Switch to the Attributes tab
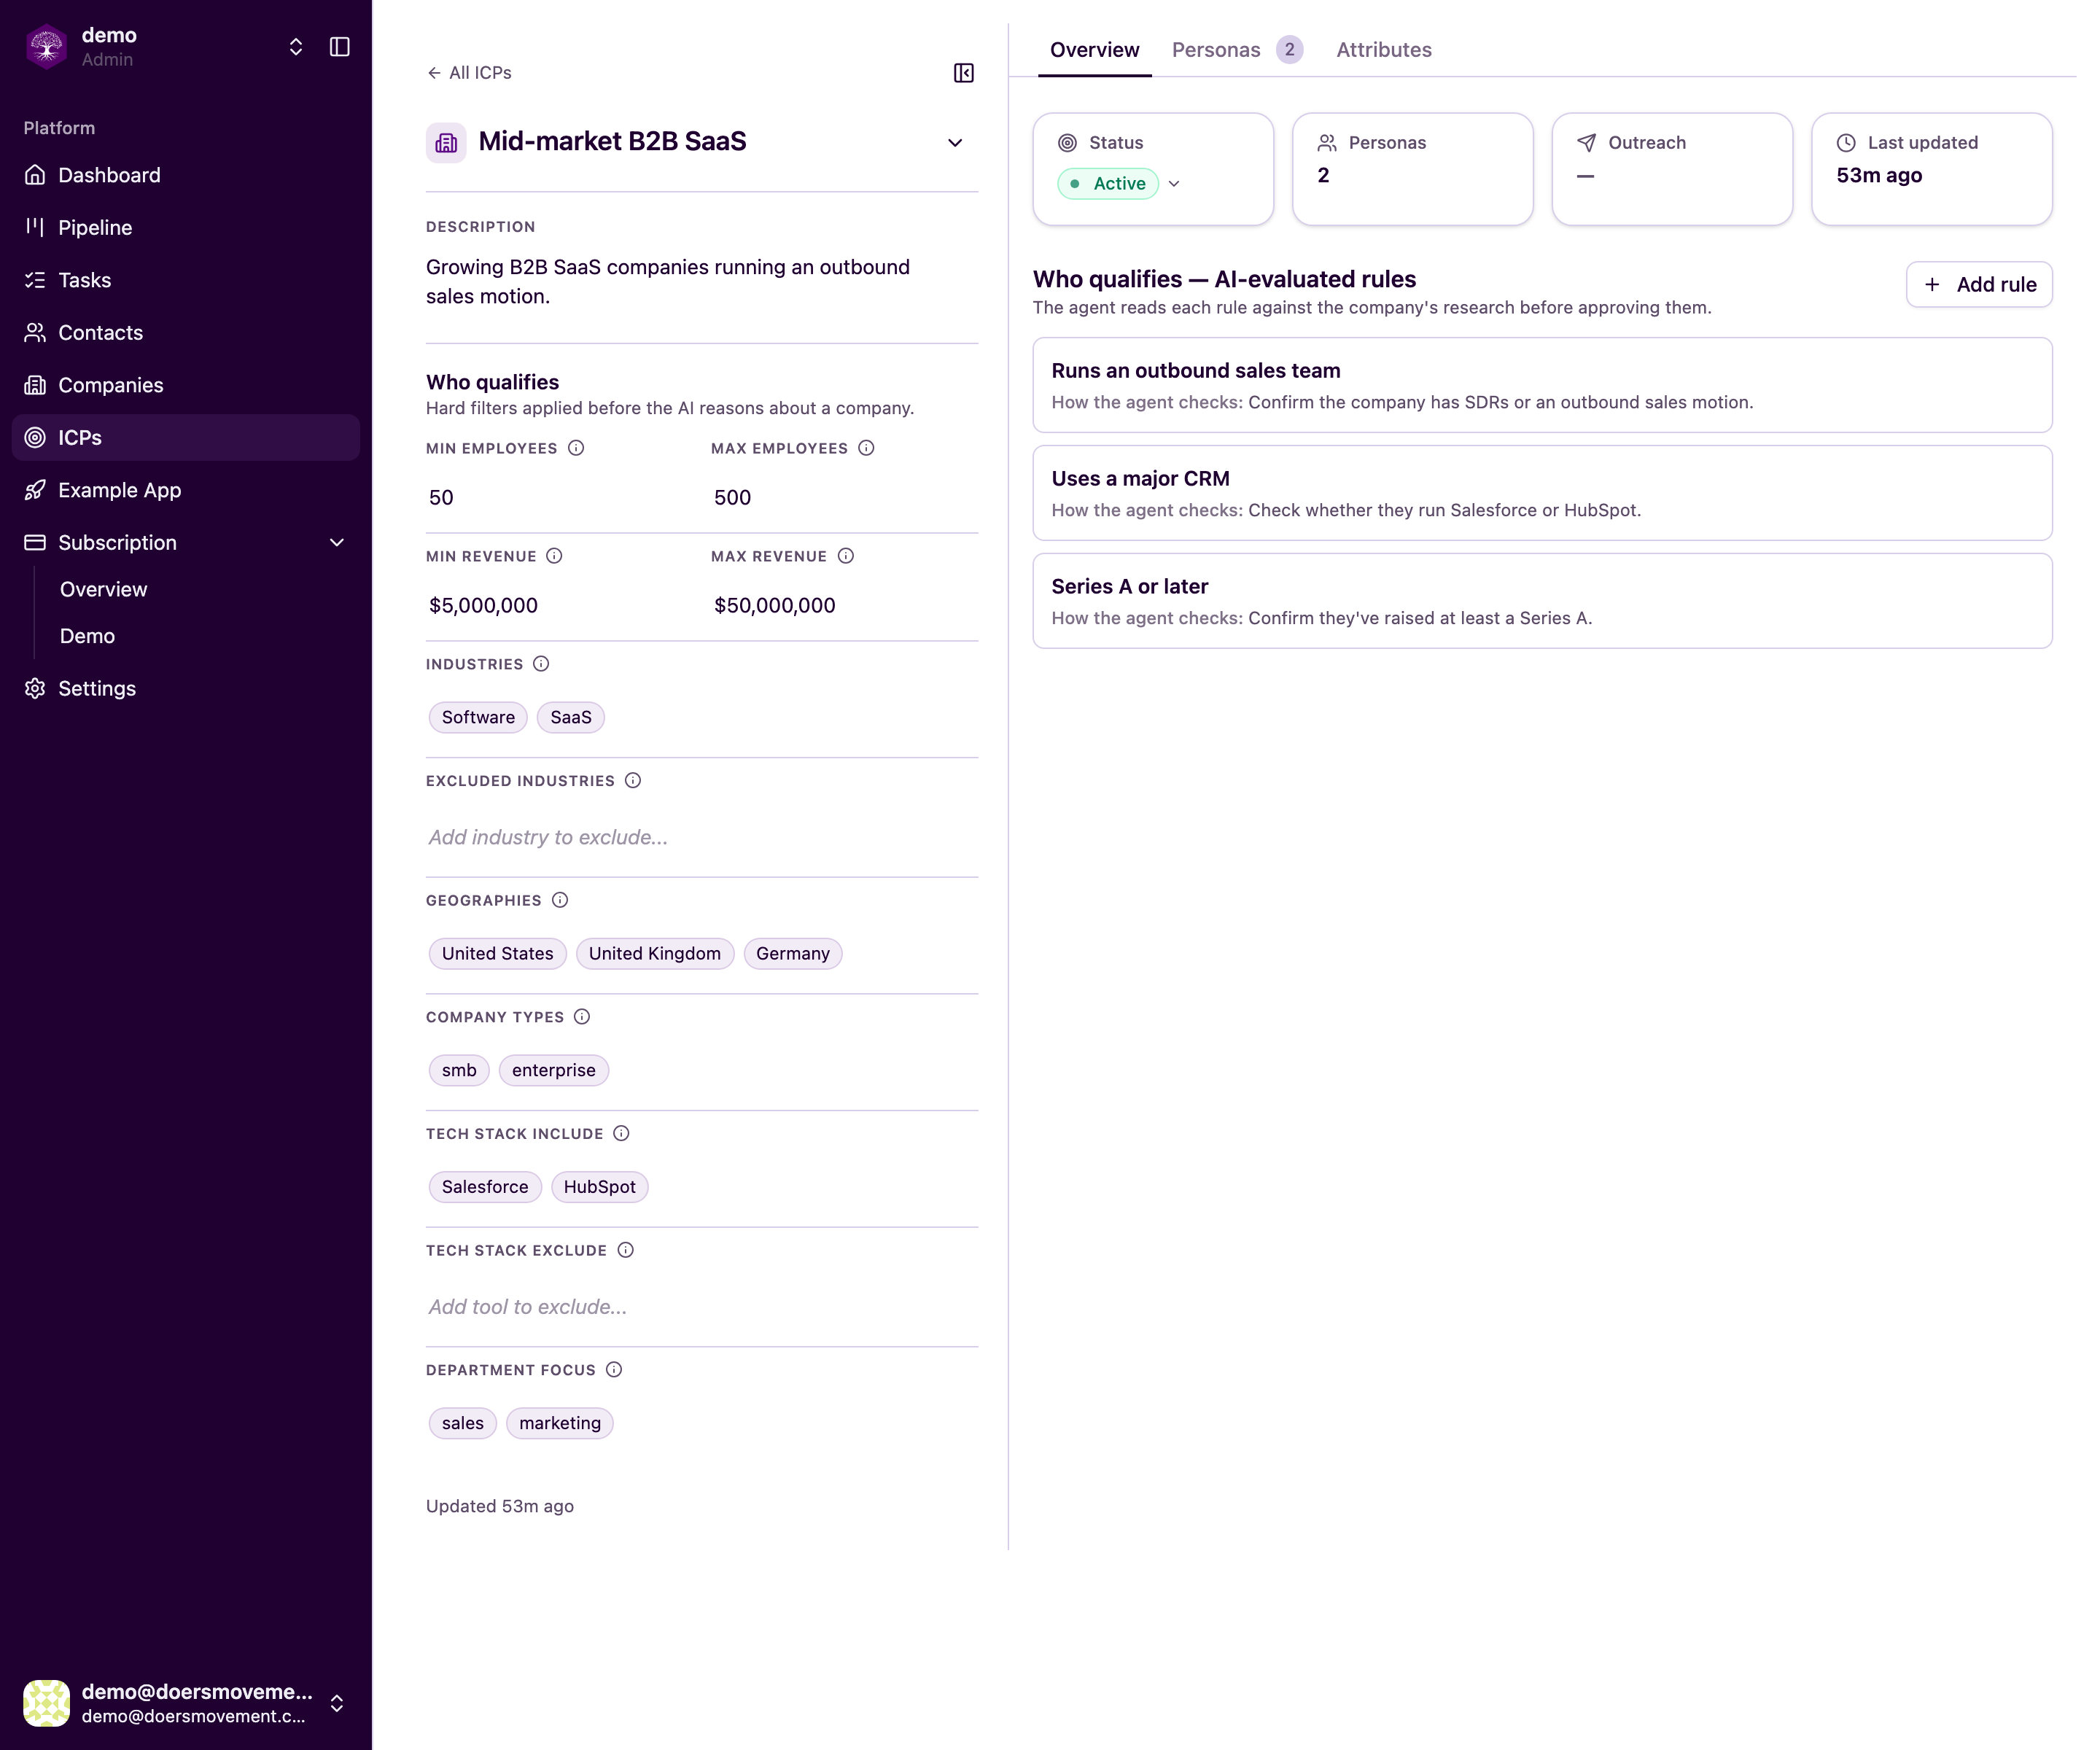The height and width of the screenshot is (1750, 2100). [x=1384, y=50]
